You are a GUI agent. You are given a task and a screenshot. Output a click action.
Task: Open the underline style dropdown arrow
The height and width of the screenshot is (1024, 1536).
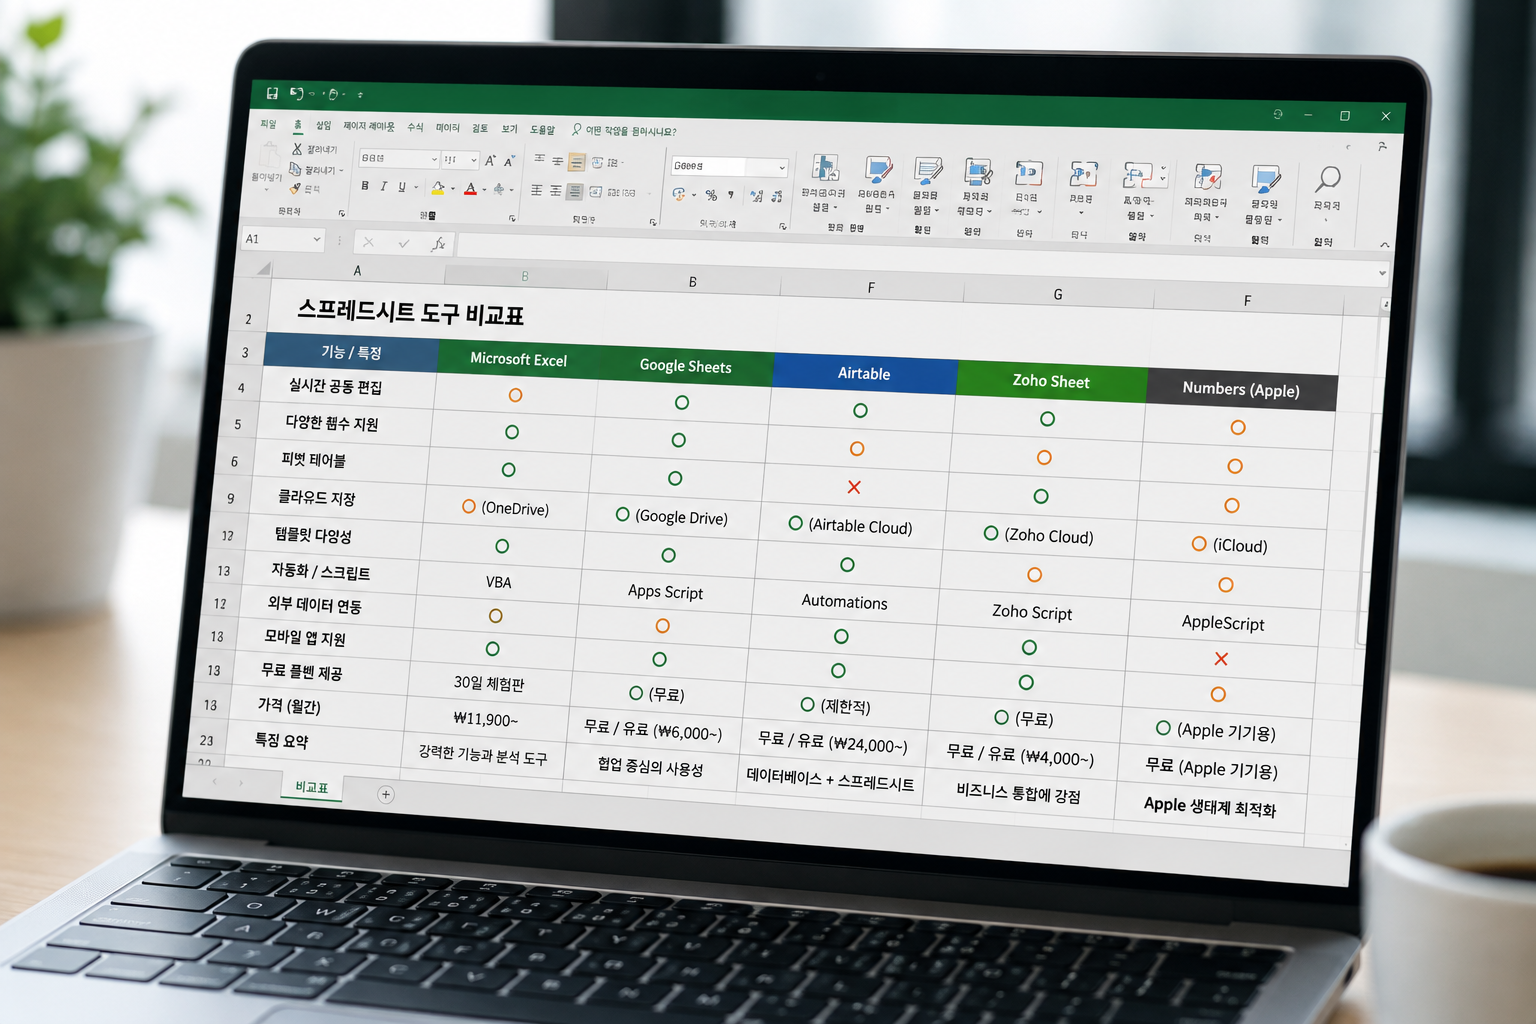tap(416, 187)
